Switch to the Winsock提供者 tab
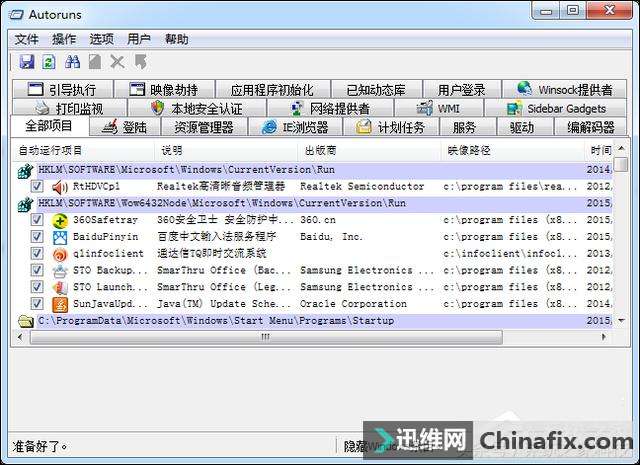 [564, 89]
